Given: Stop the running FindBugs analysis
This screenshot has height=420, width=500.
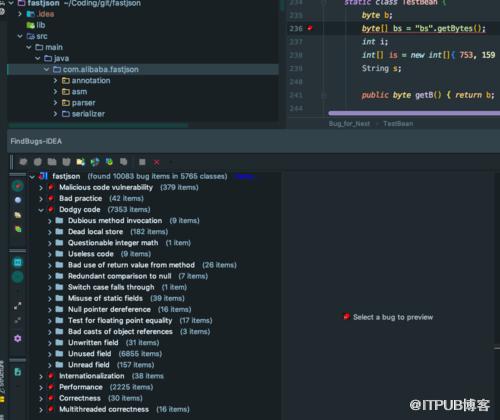Looking at the screenshot, I should click(142, 162).
